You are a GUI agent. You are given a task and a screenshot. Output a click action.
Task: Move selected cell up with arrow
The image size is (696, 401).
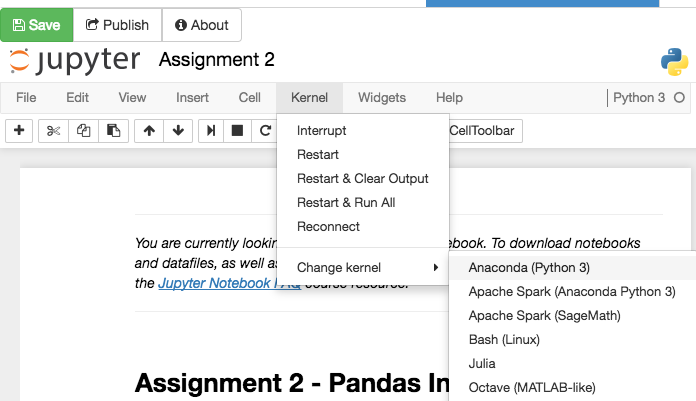coord(149,131)
